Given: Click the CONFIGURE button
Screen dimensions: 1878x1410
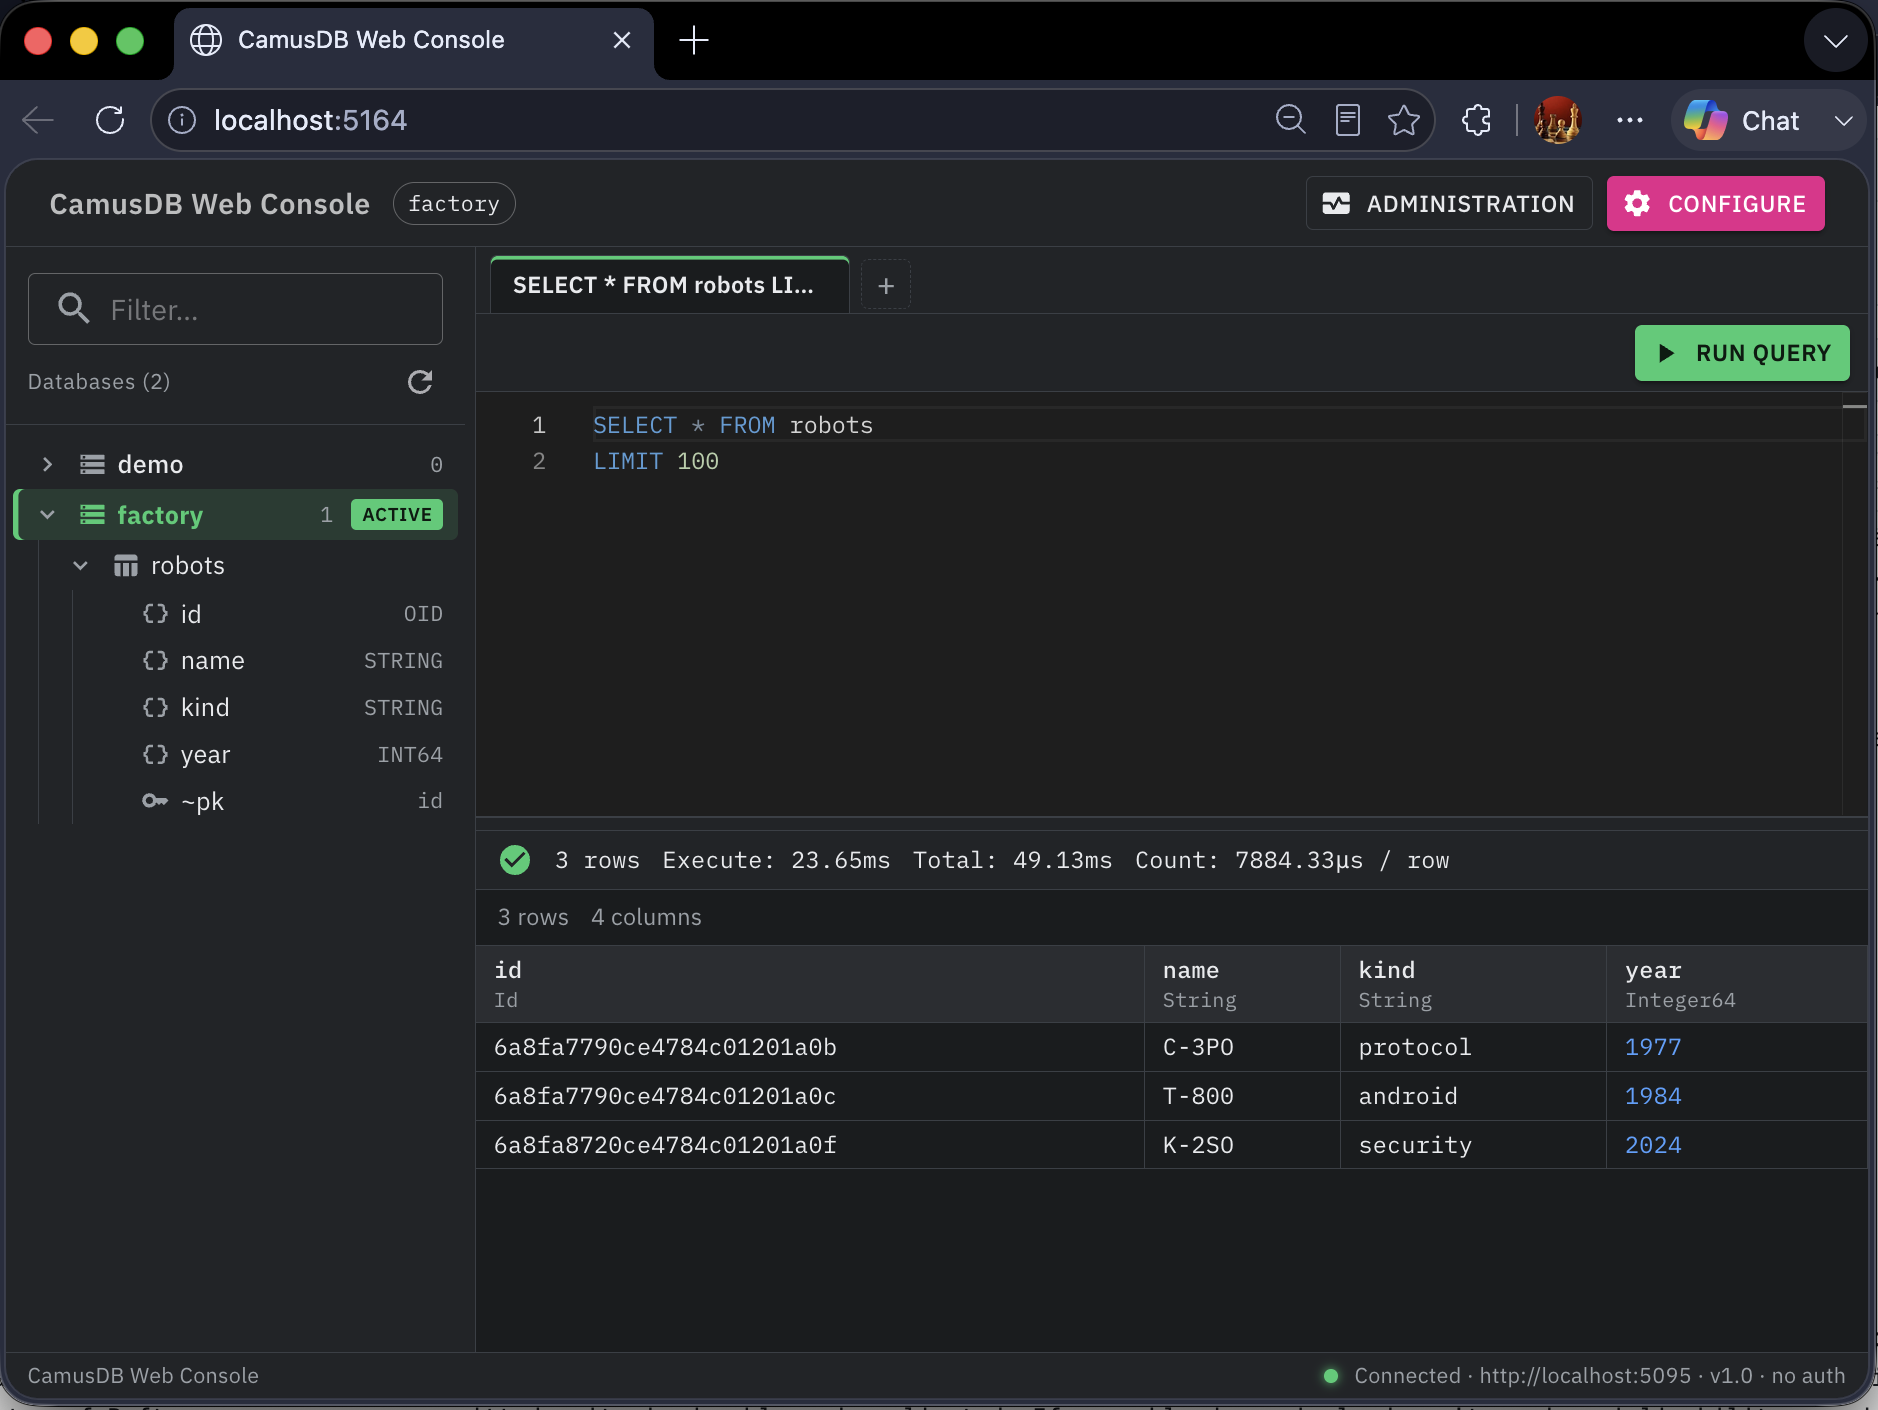Looking at the screenshot, I should pos(1716,204).
